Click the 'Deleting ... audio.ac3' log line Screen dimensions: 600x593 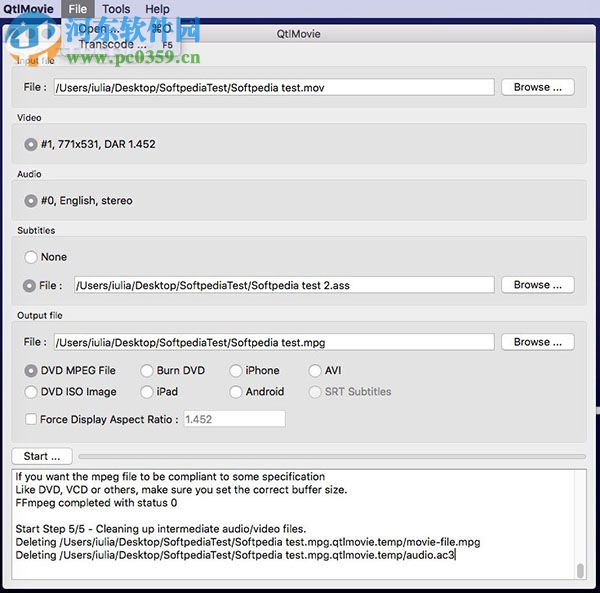235,555
